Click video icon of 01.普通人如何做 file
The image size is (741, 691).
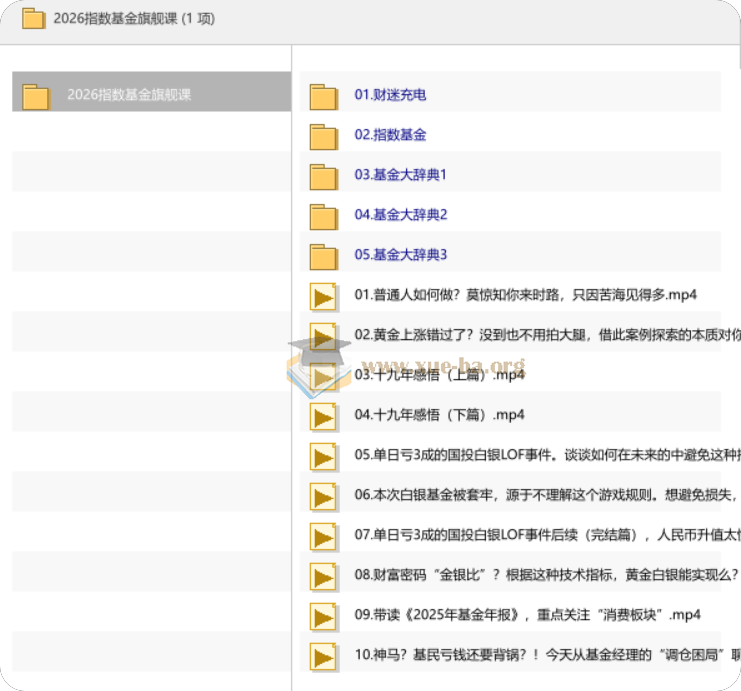(x=324, y=297)
